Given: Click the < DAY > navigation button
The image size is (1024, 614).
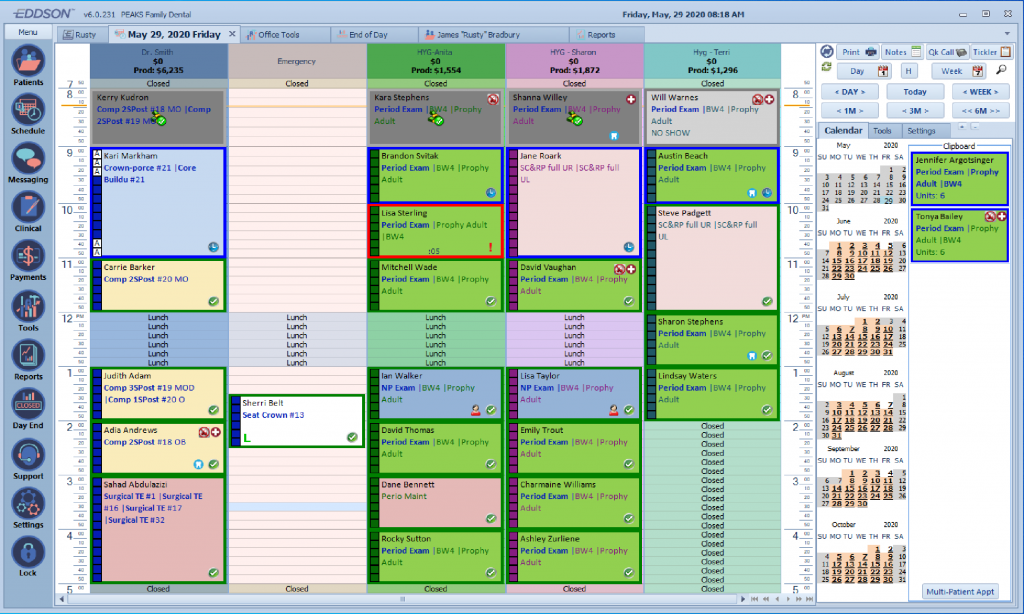Looking at the screenshot, I should tap(850, 92).
